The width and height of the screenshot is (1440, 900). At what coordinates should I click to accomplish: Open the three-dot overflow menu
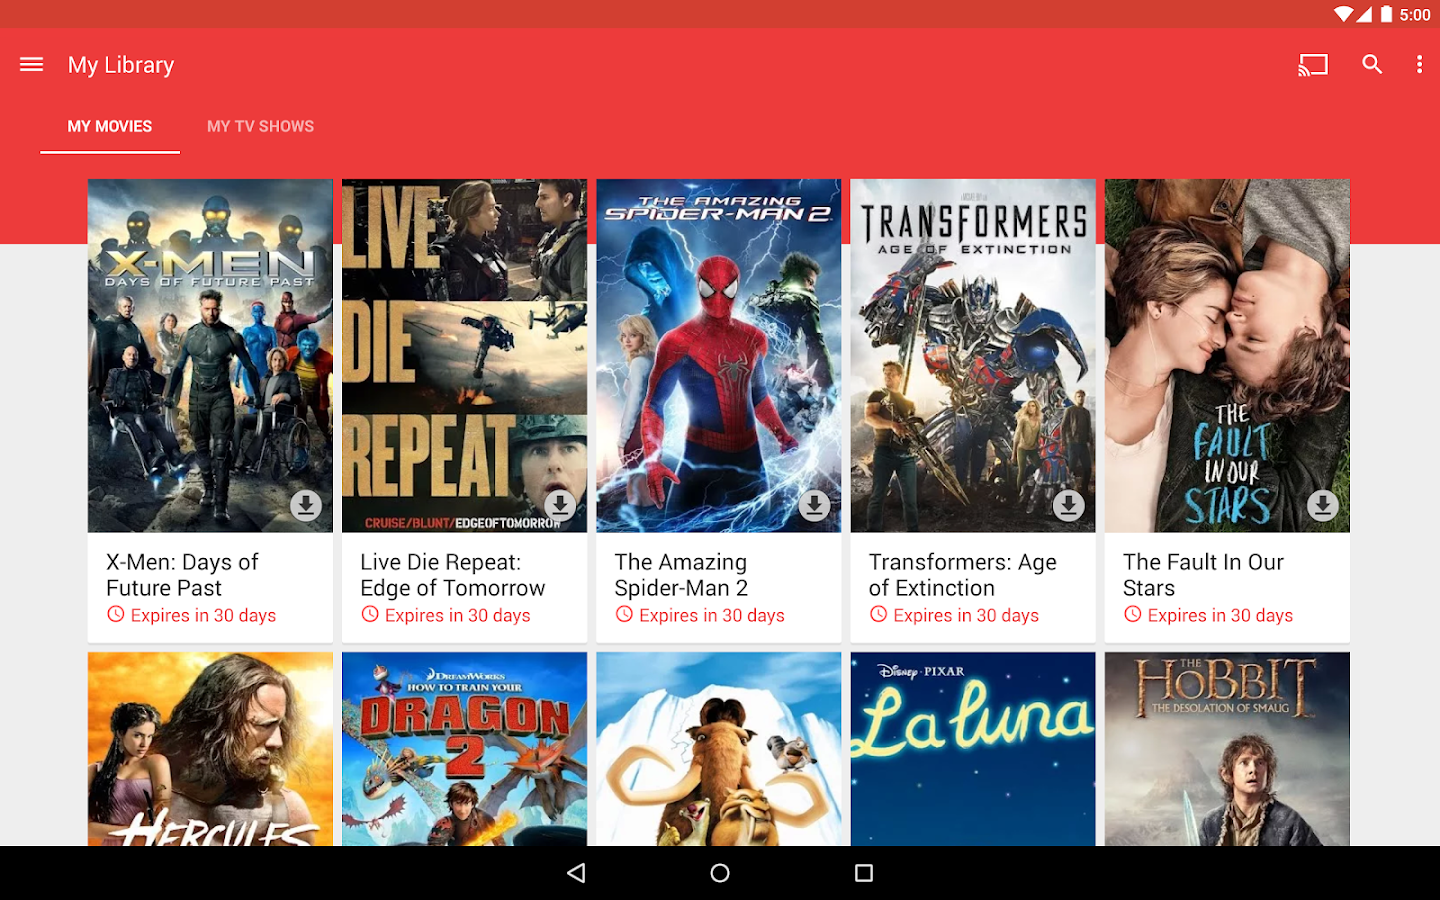[x=1419, y=65]
